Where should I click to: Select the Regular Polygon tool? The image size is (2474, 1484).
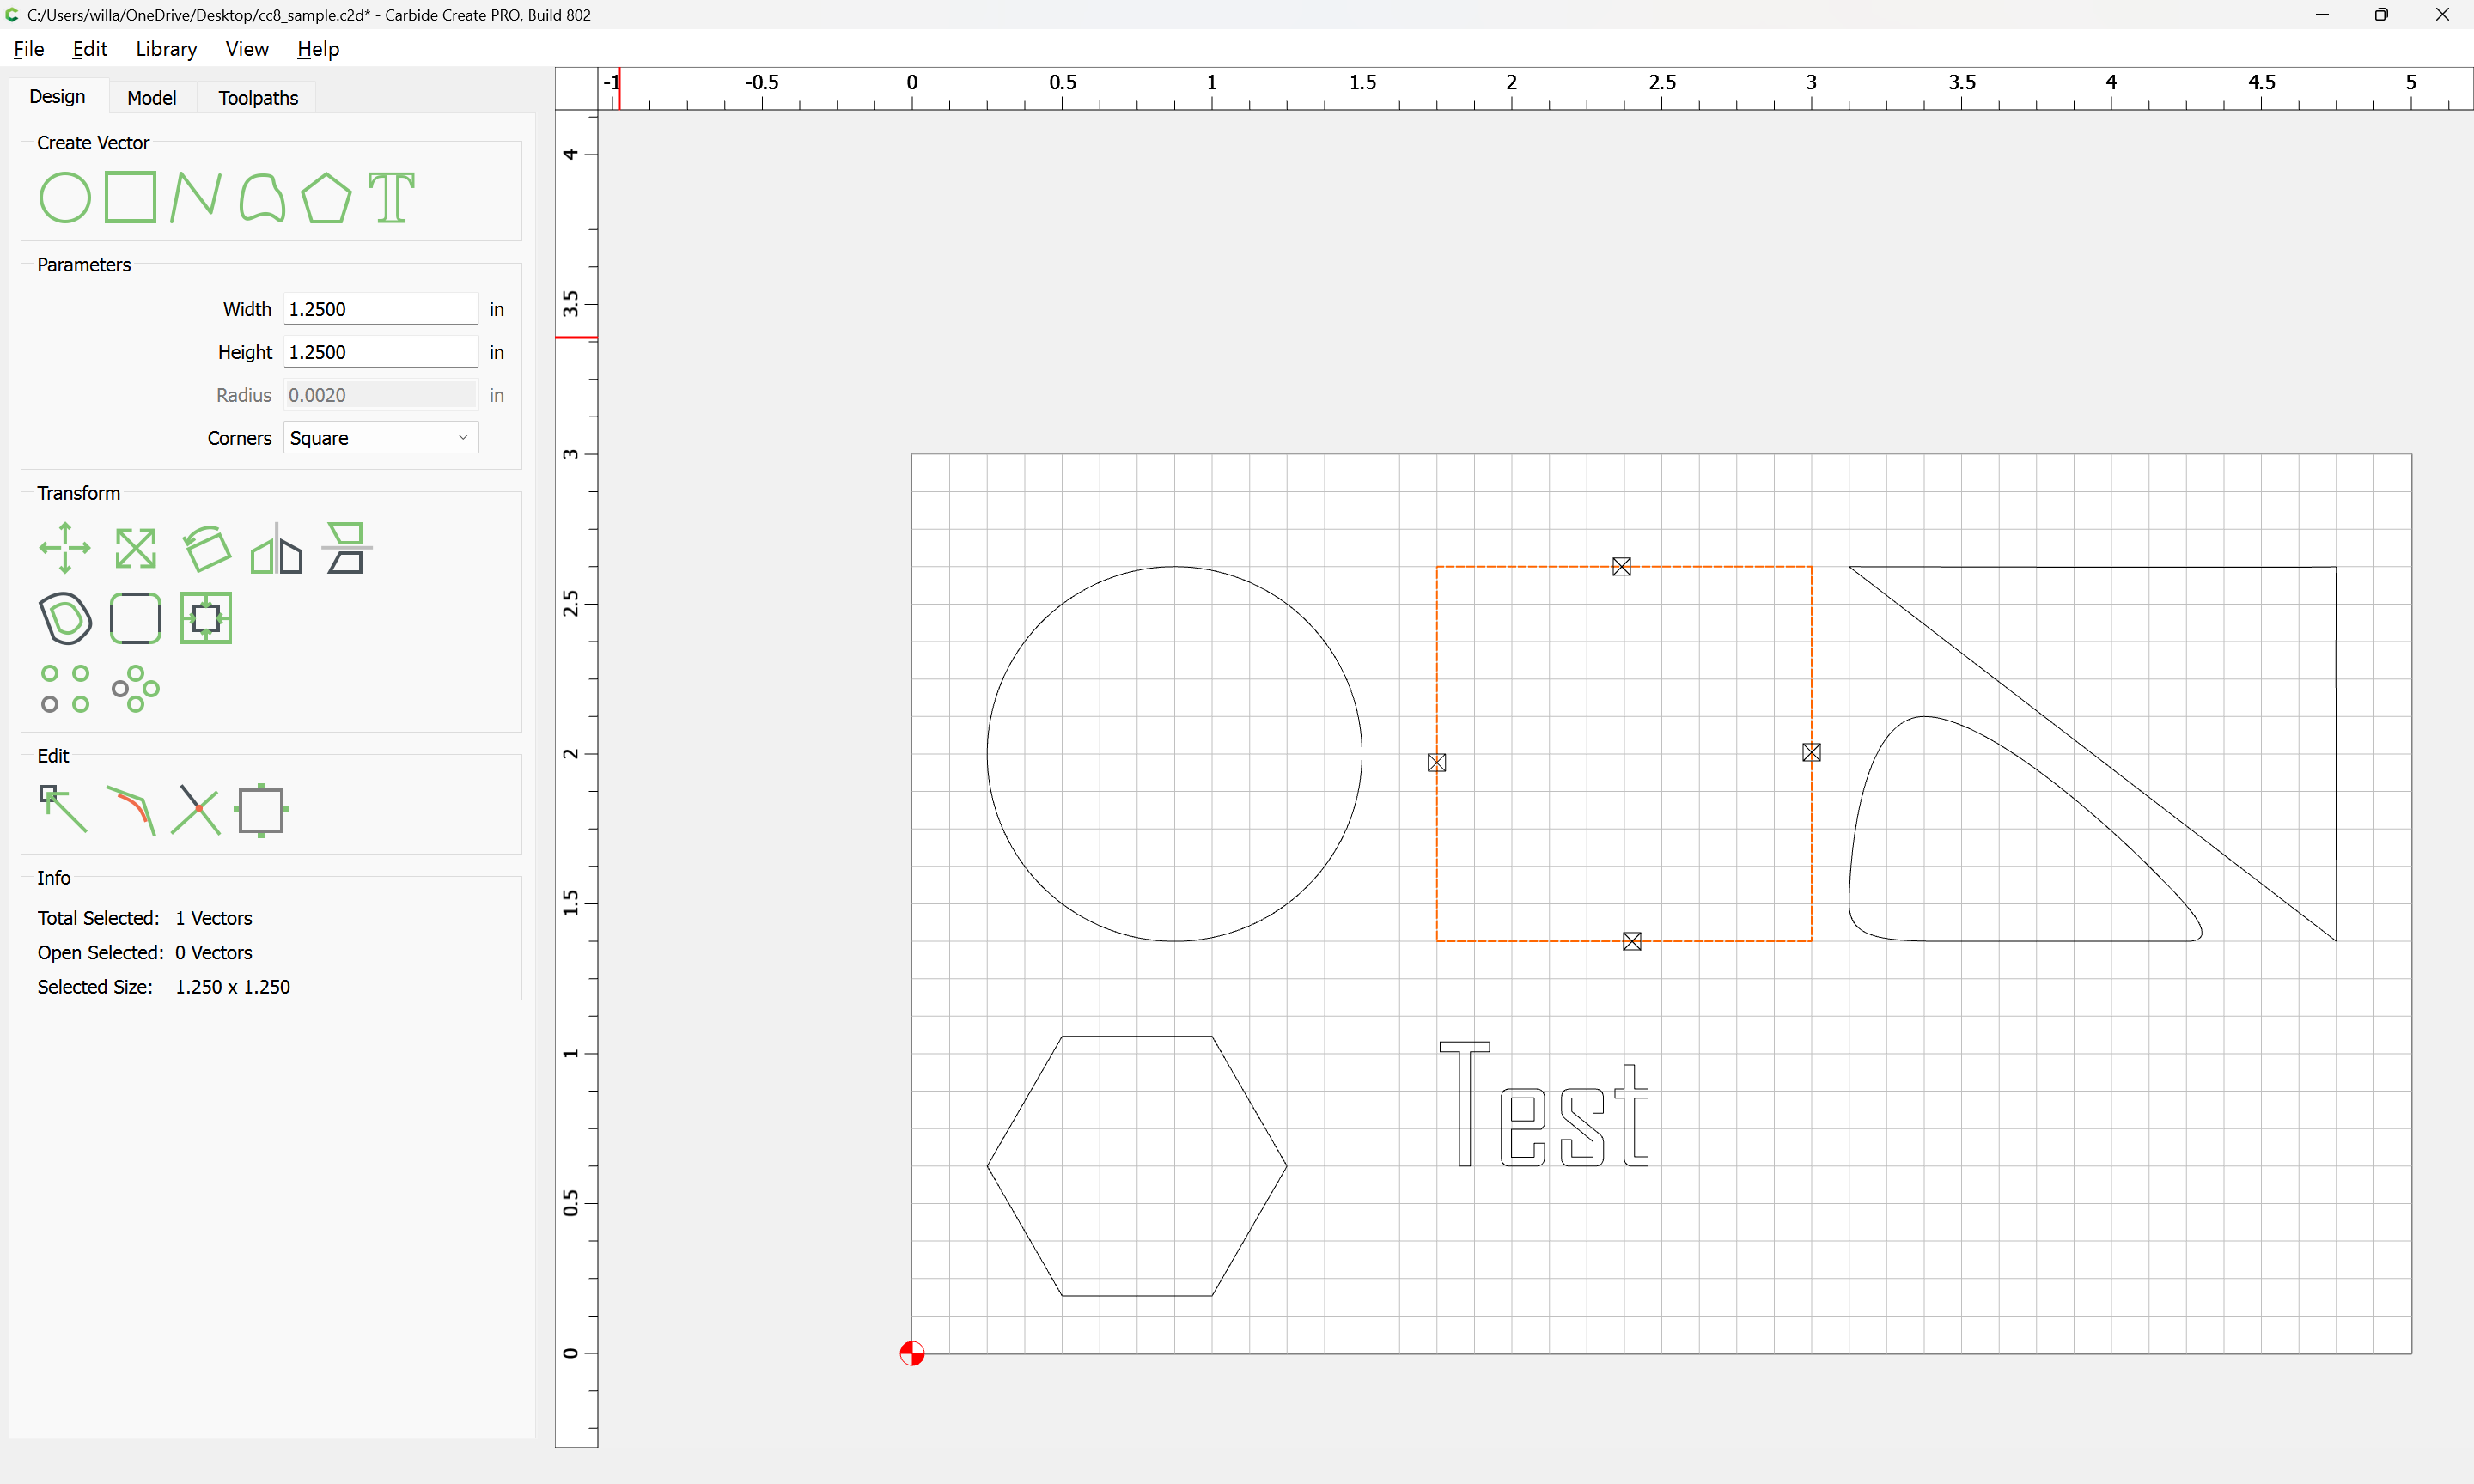pyautogui.click(x=327, y=197)
